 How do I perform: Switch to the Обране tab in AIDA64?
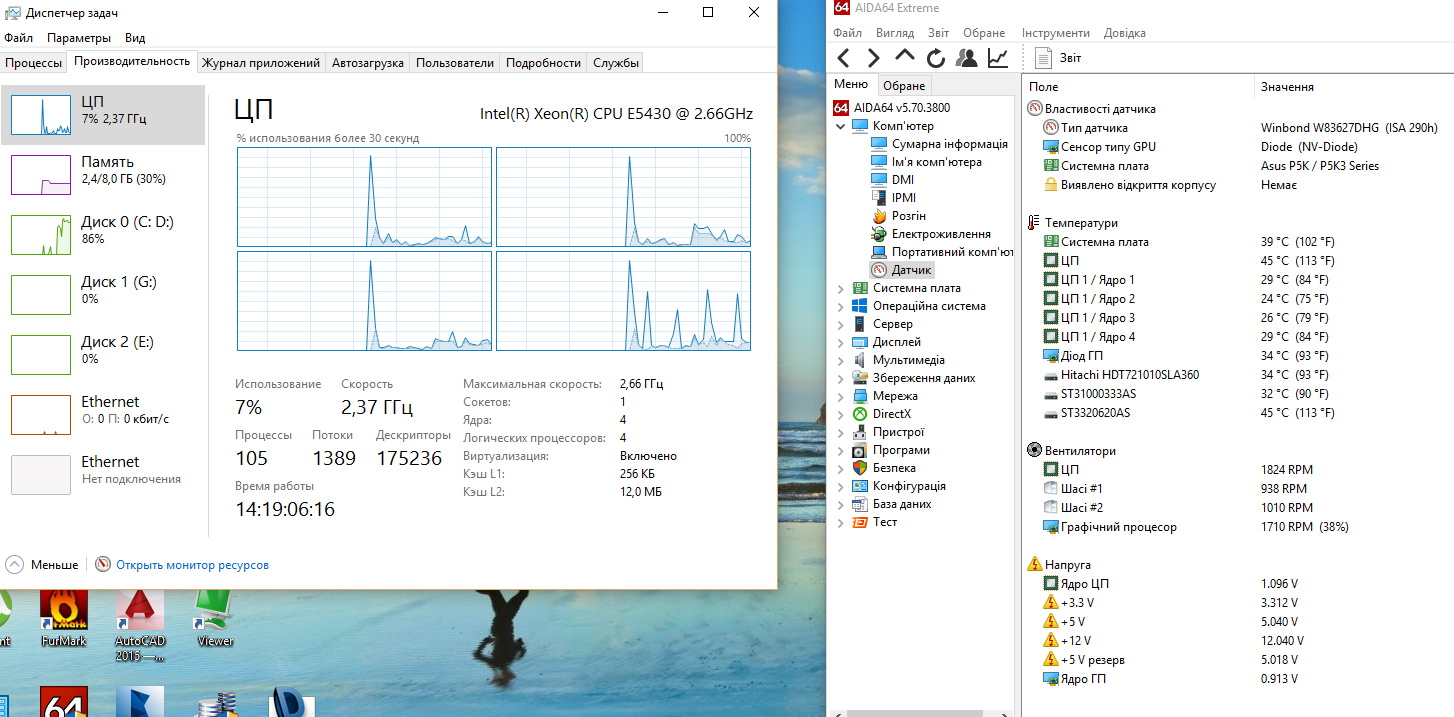(x=905, y=86)
